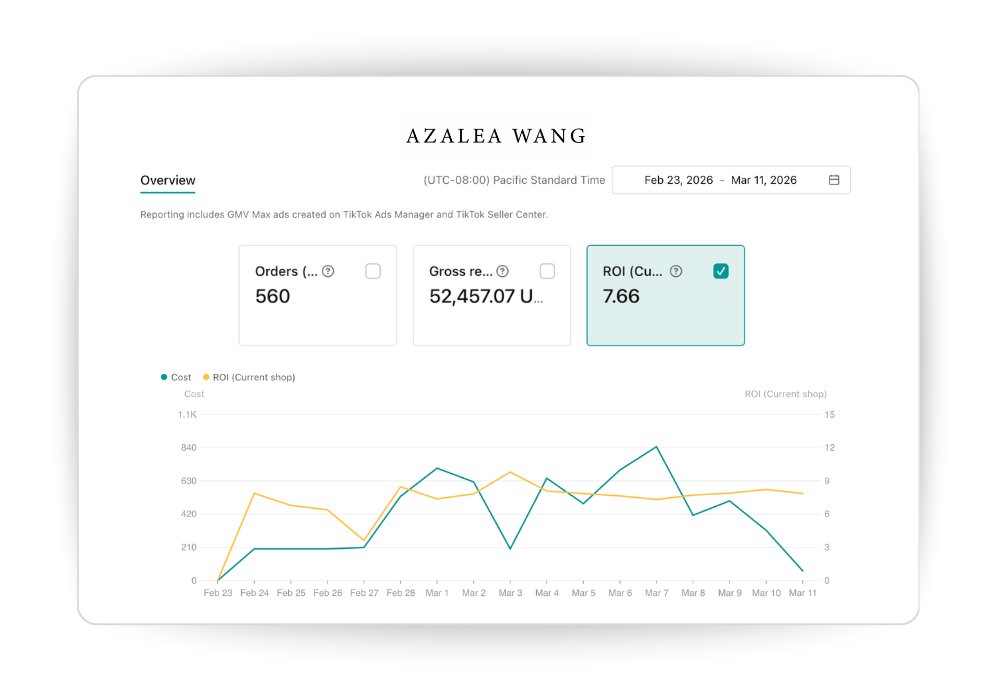Click the help icon on the Gross revenue card

[x=503, y=270]
